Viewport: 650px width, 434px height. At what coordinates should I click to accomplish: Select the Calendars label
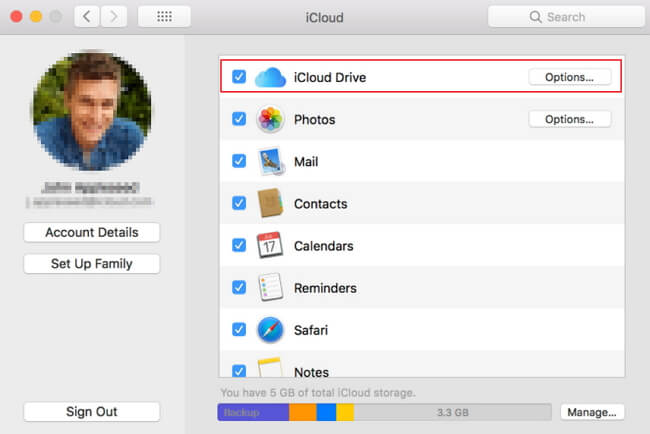(324, 246)
